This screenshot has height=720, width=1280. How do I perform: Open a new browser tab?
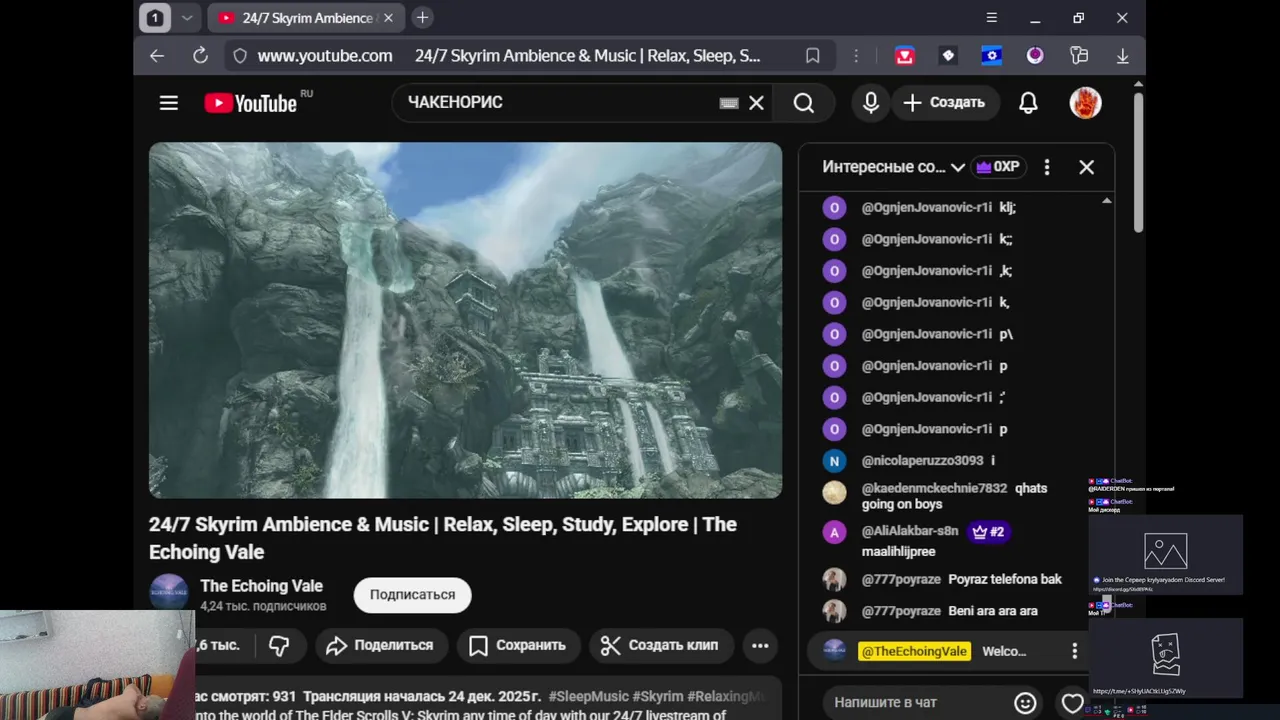422,18
